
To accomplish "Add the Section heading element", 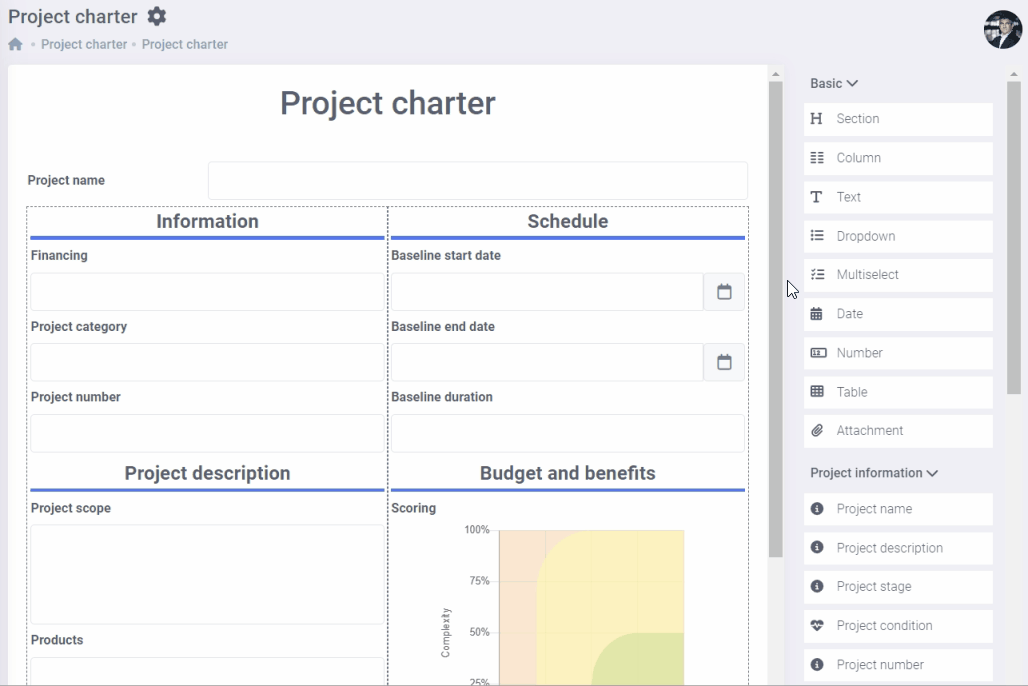I will point(857,119).
